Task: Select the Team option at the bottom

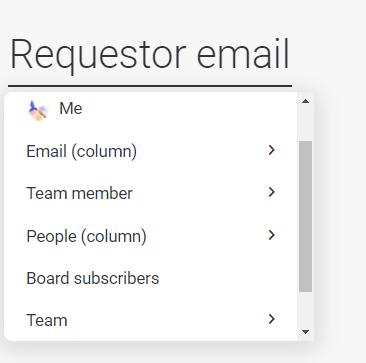Action: coord(150,320)
